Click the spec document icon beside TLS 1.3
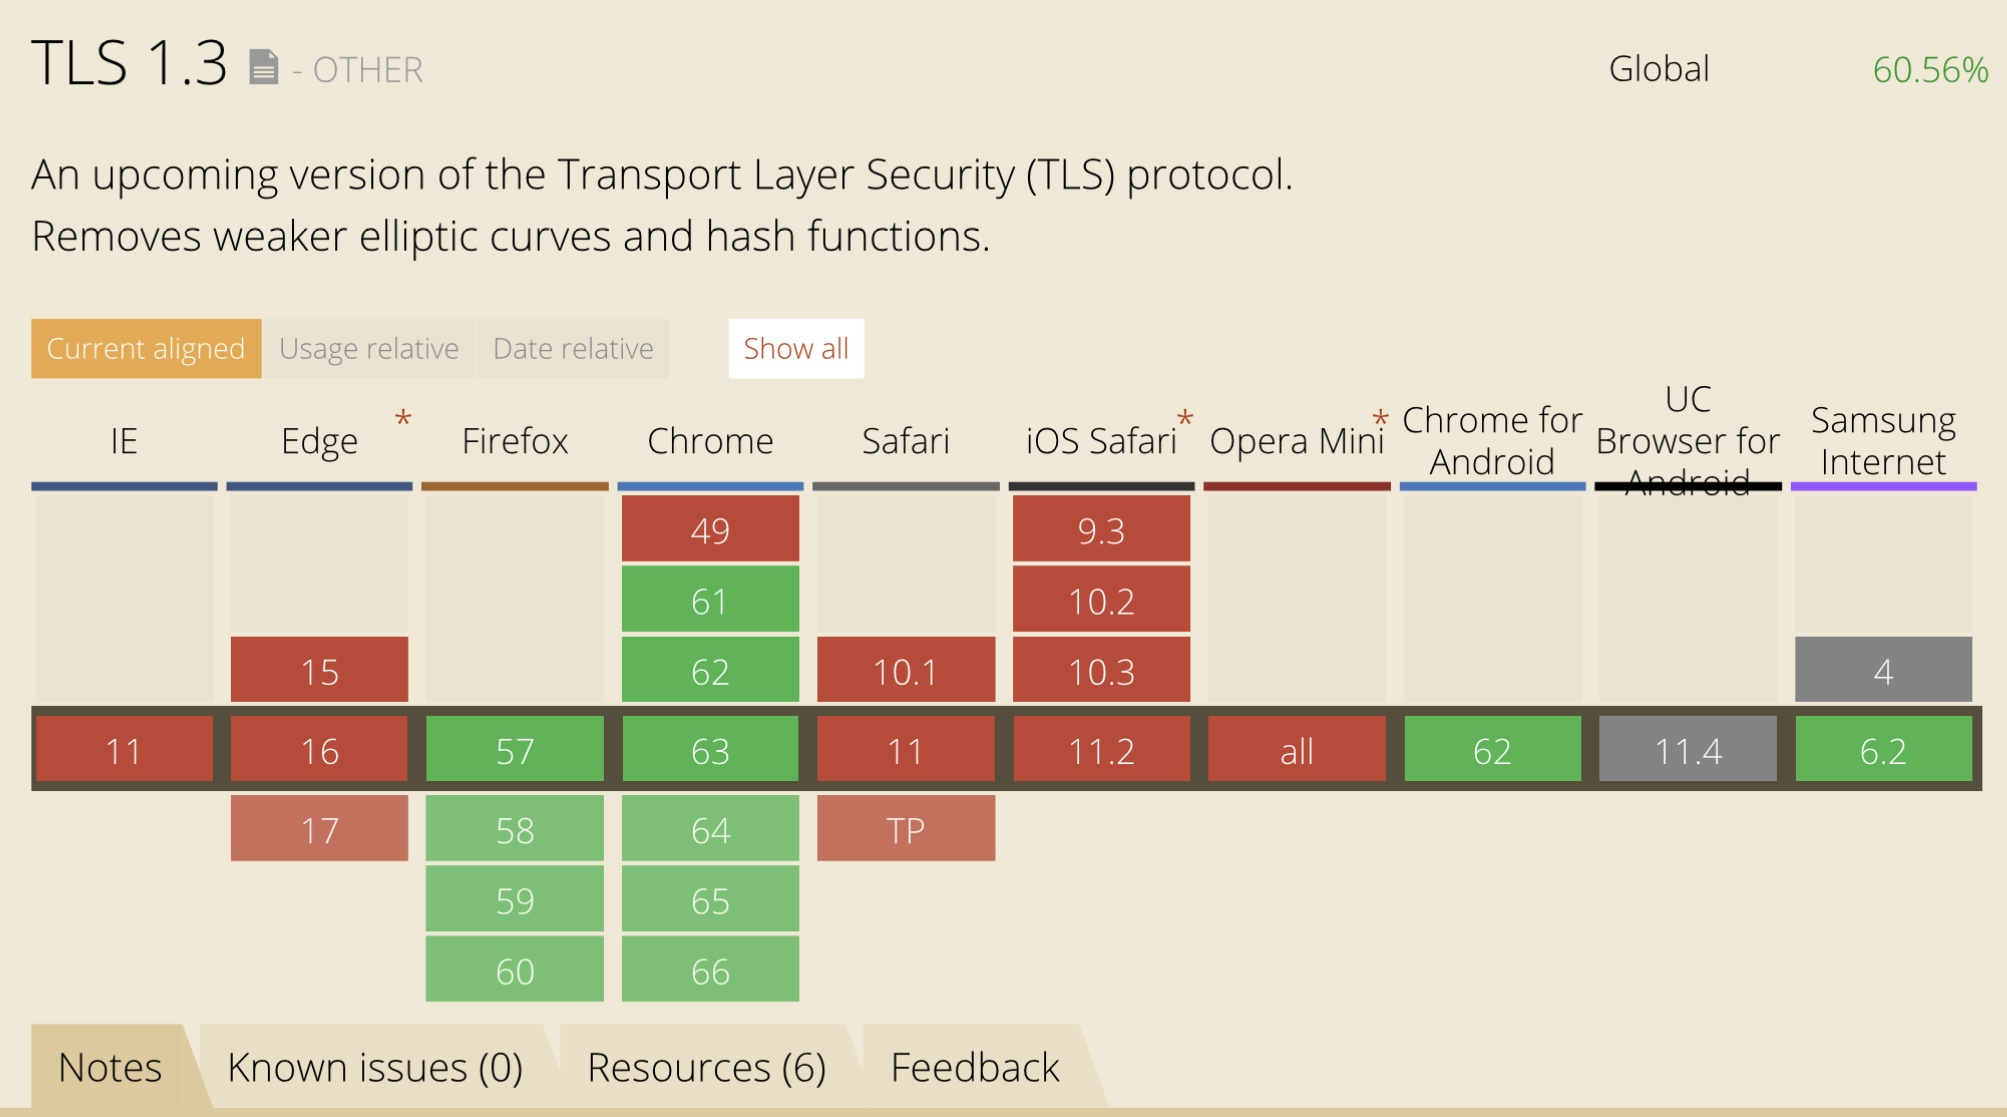The height and width of the screenshot is (1117, 2007). pos(263,68)
